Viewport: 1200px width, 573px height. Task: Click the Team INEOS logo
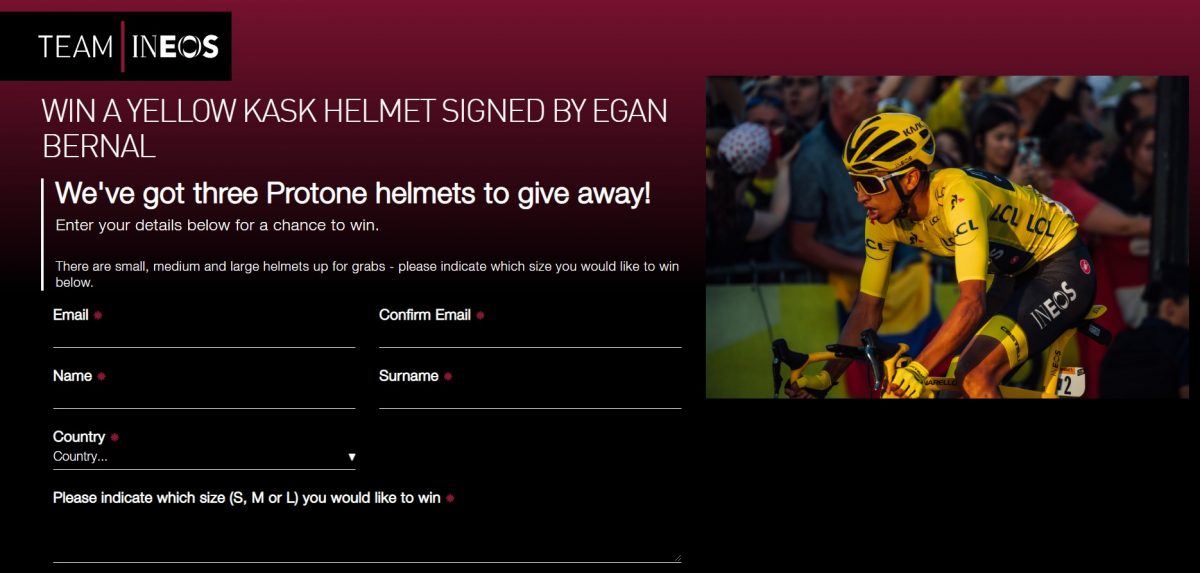tap(115, 46)
